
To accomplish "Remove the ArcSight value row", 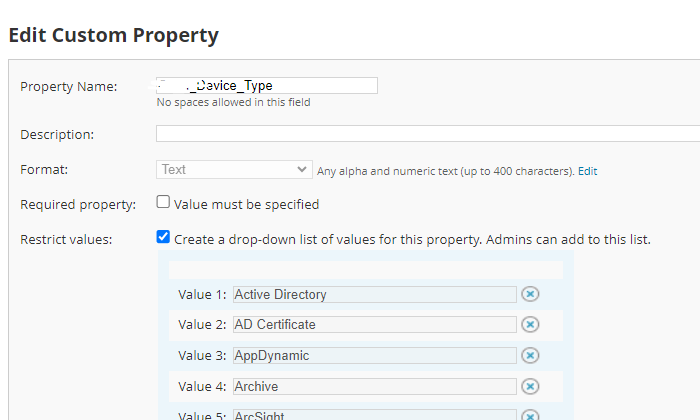I will 530,416.
